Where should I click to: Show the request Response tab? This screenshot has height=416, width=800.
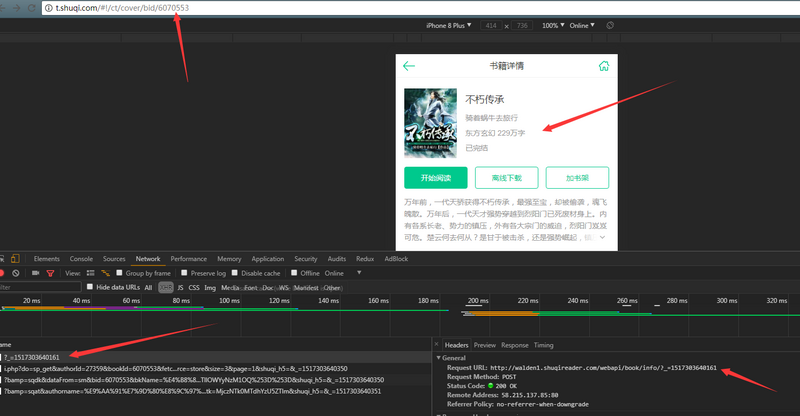[x=515, y=345]
